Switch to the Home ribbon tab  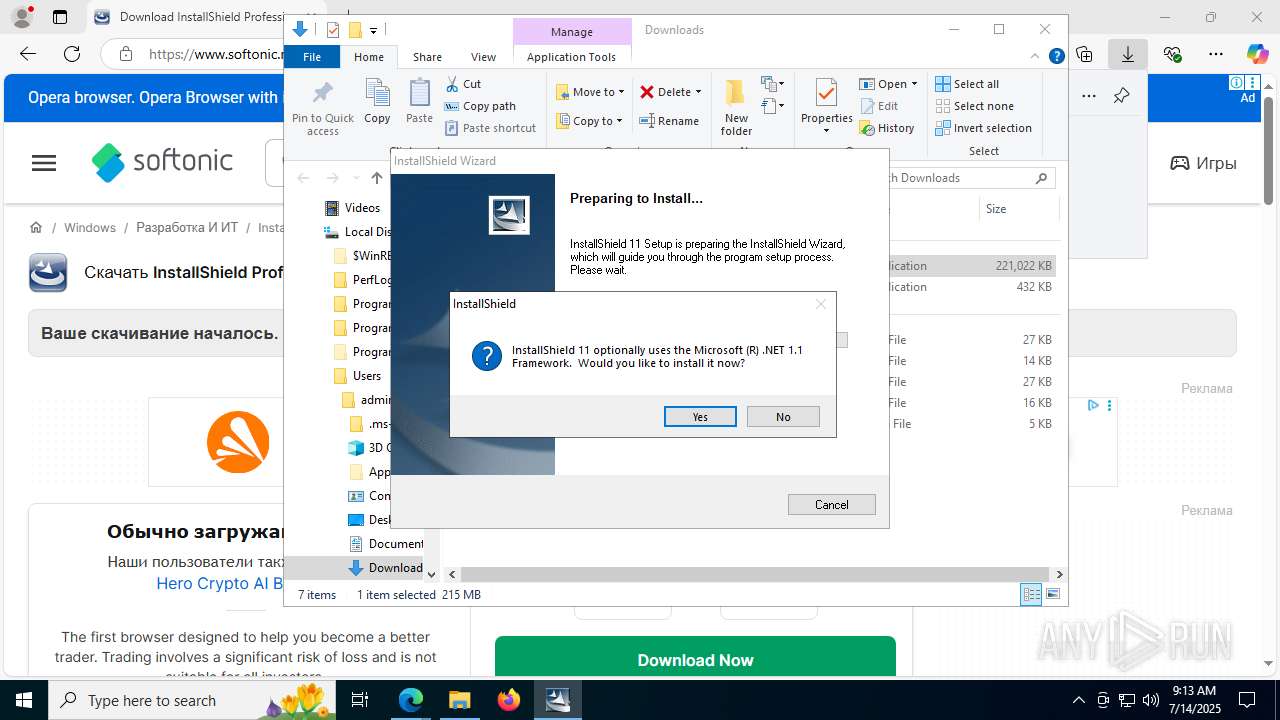[x=368, y=57]
